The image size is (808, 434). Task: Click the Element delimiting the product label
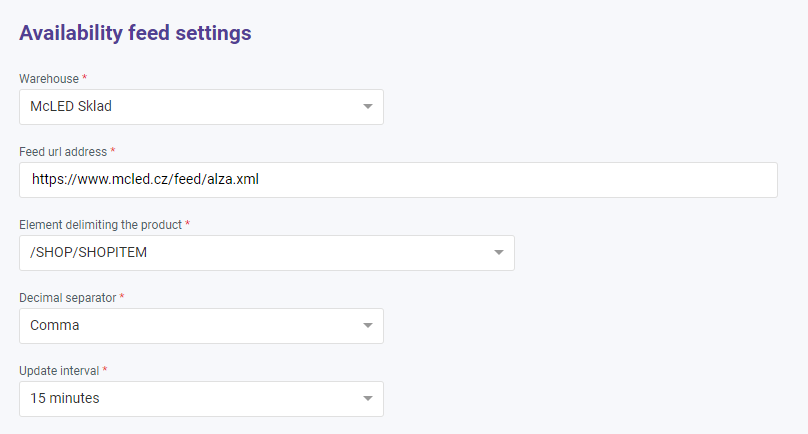click(100, 224)
